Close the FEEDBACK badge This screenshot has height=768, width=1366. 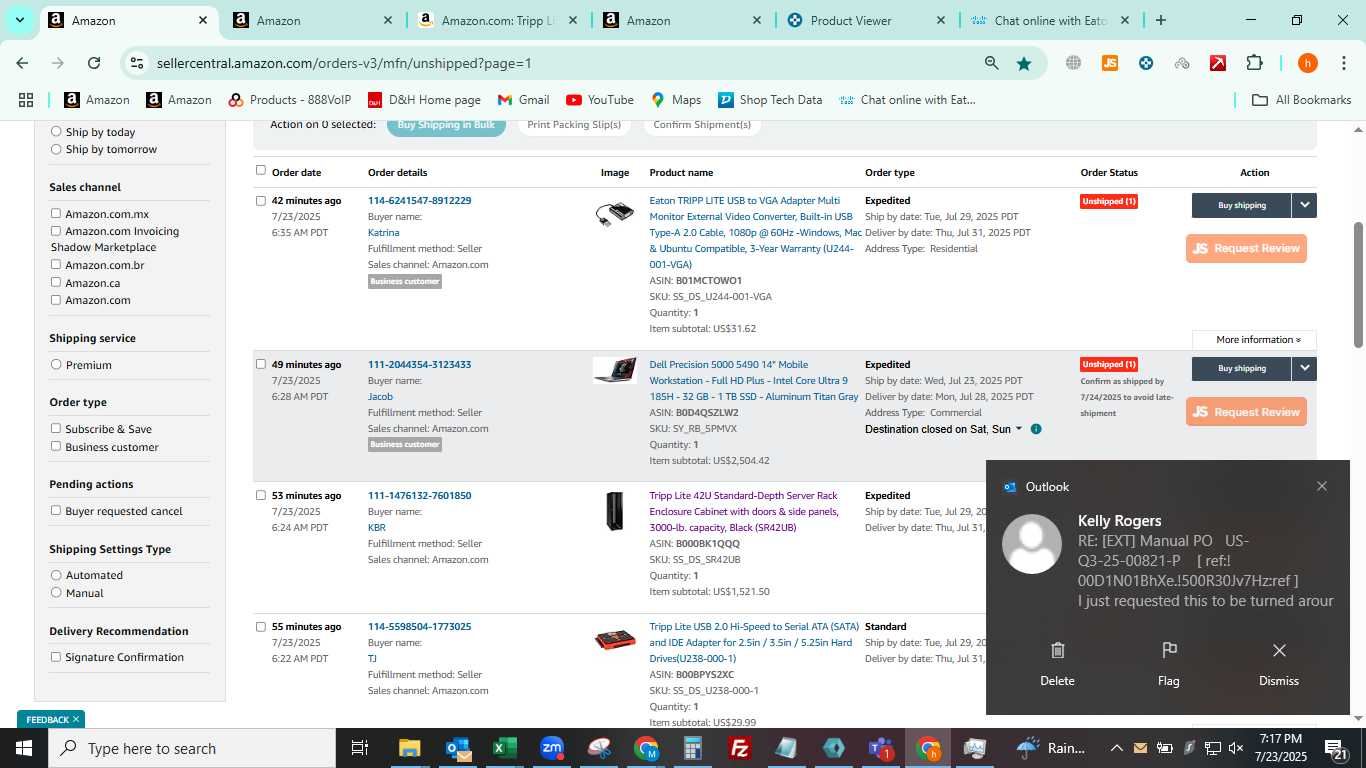click(x=76, y=719)
